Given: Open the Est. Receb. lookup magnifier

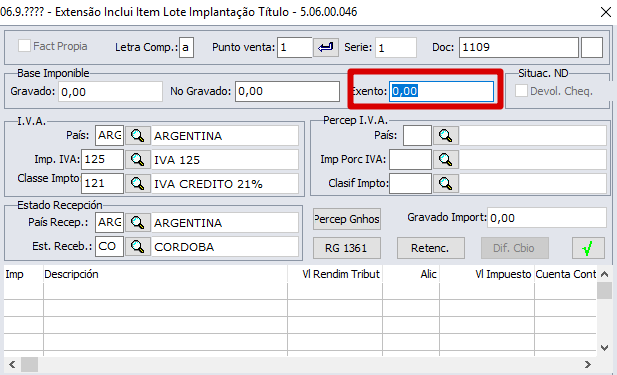Looking at the screenshot, I should tap(138, 247).
